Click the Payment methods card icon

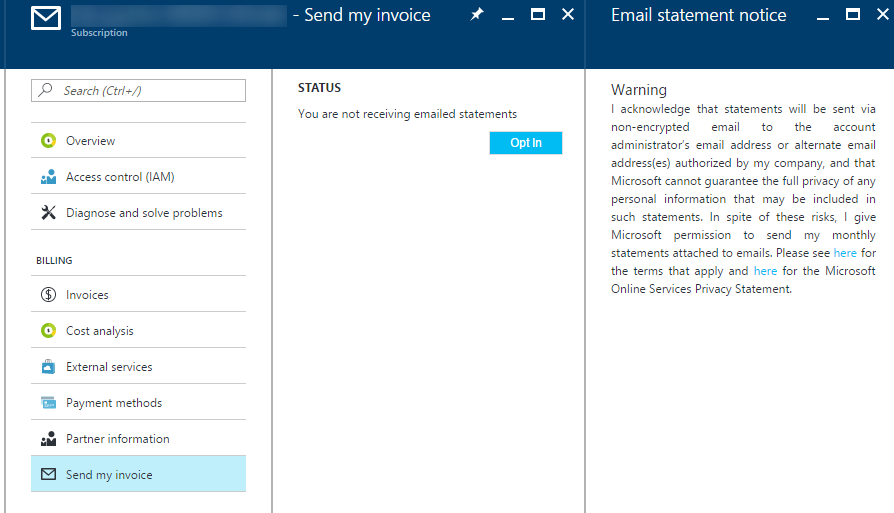(x=48, y=403)
